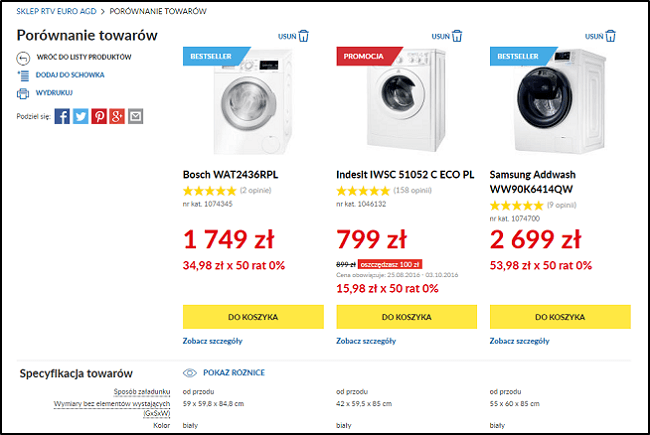Share comparison on Facebook
This screenshot has height=435, width=650.
(x=62, y=116)
